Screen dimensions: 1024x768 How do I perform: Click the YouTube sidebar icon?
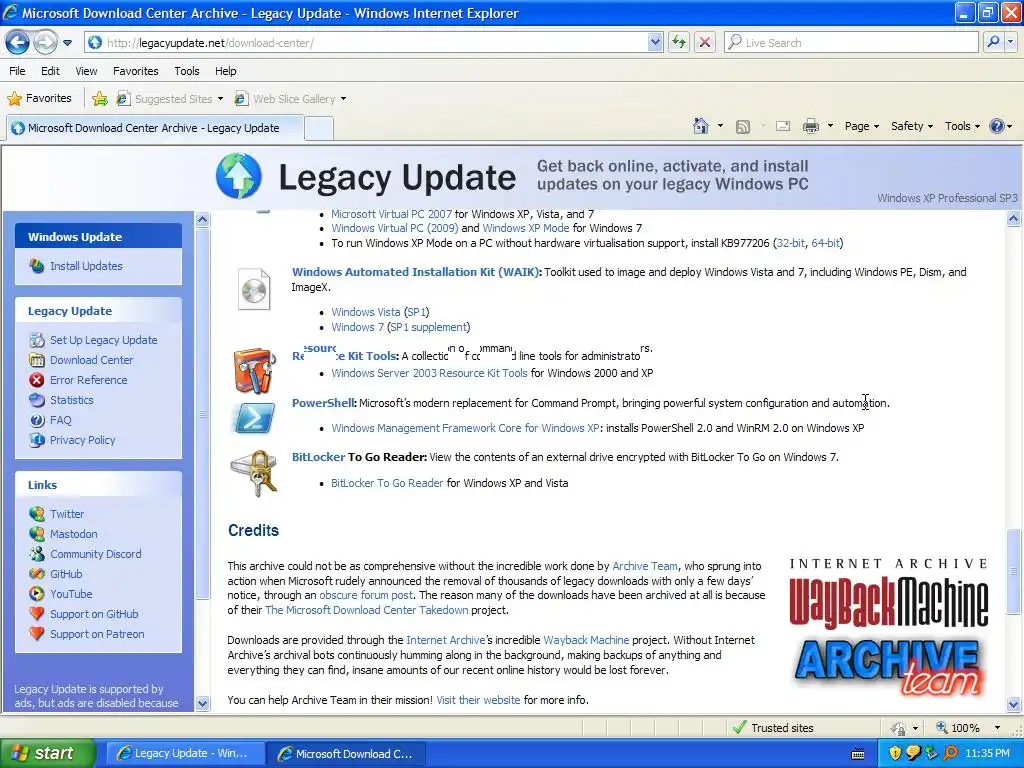[x=37, y=594]
